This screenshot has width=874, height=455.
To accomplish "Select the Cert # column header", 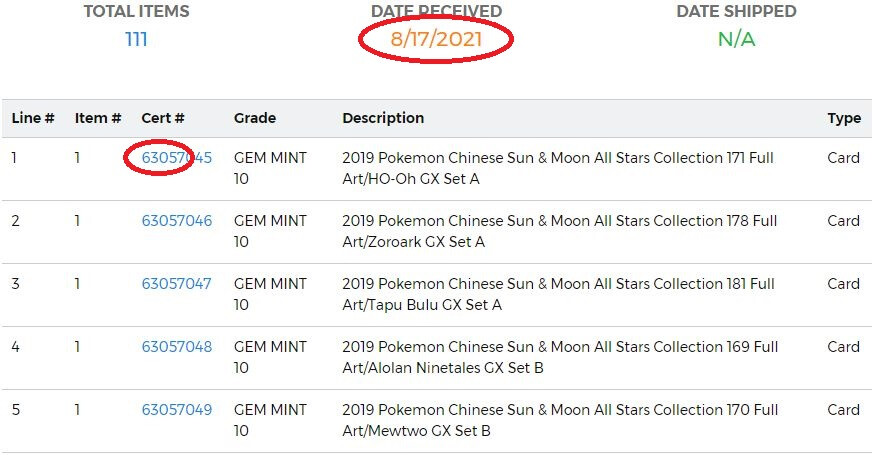I will click(x=163, y=118).
